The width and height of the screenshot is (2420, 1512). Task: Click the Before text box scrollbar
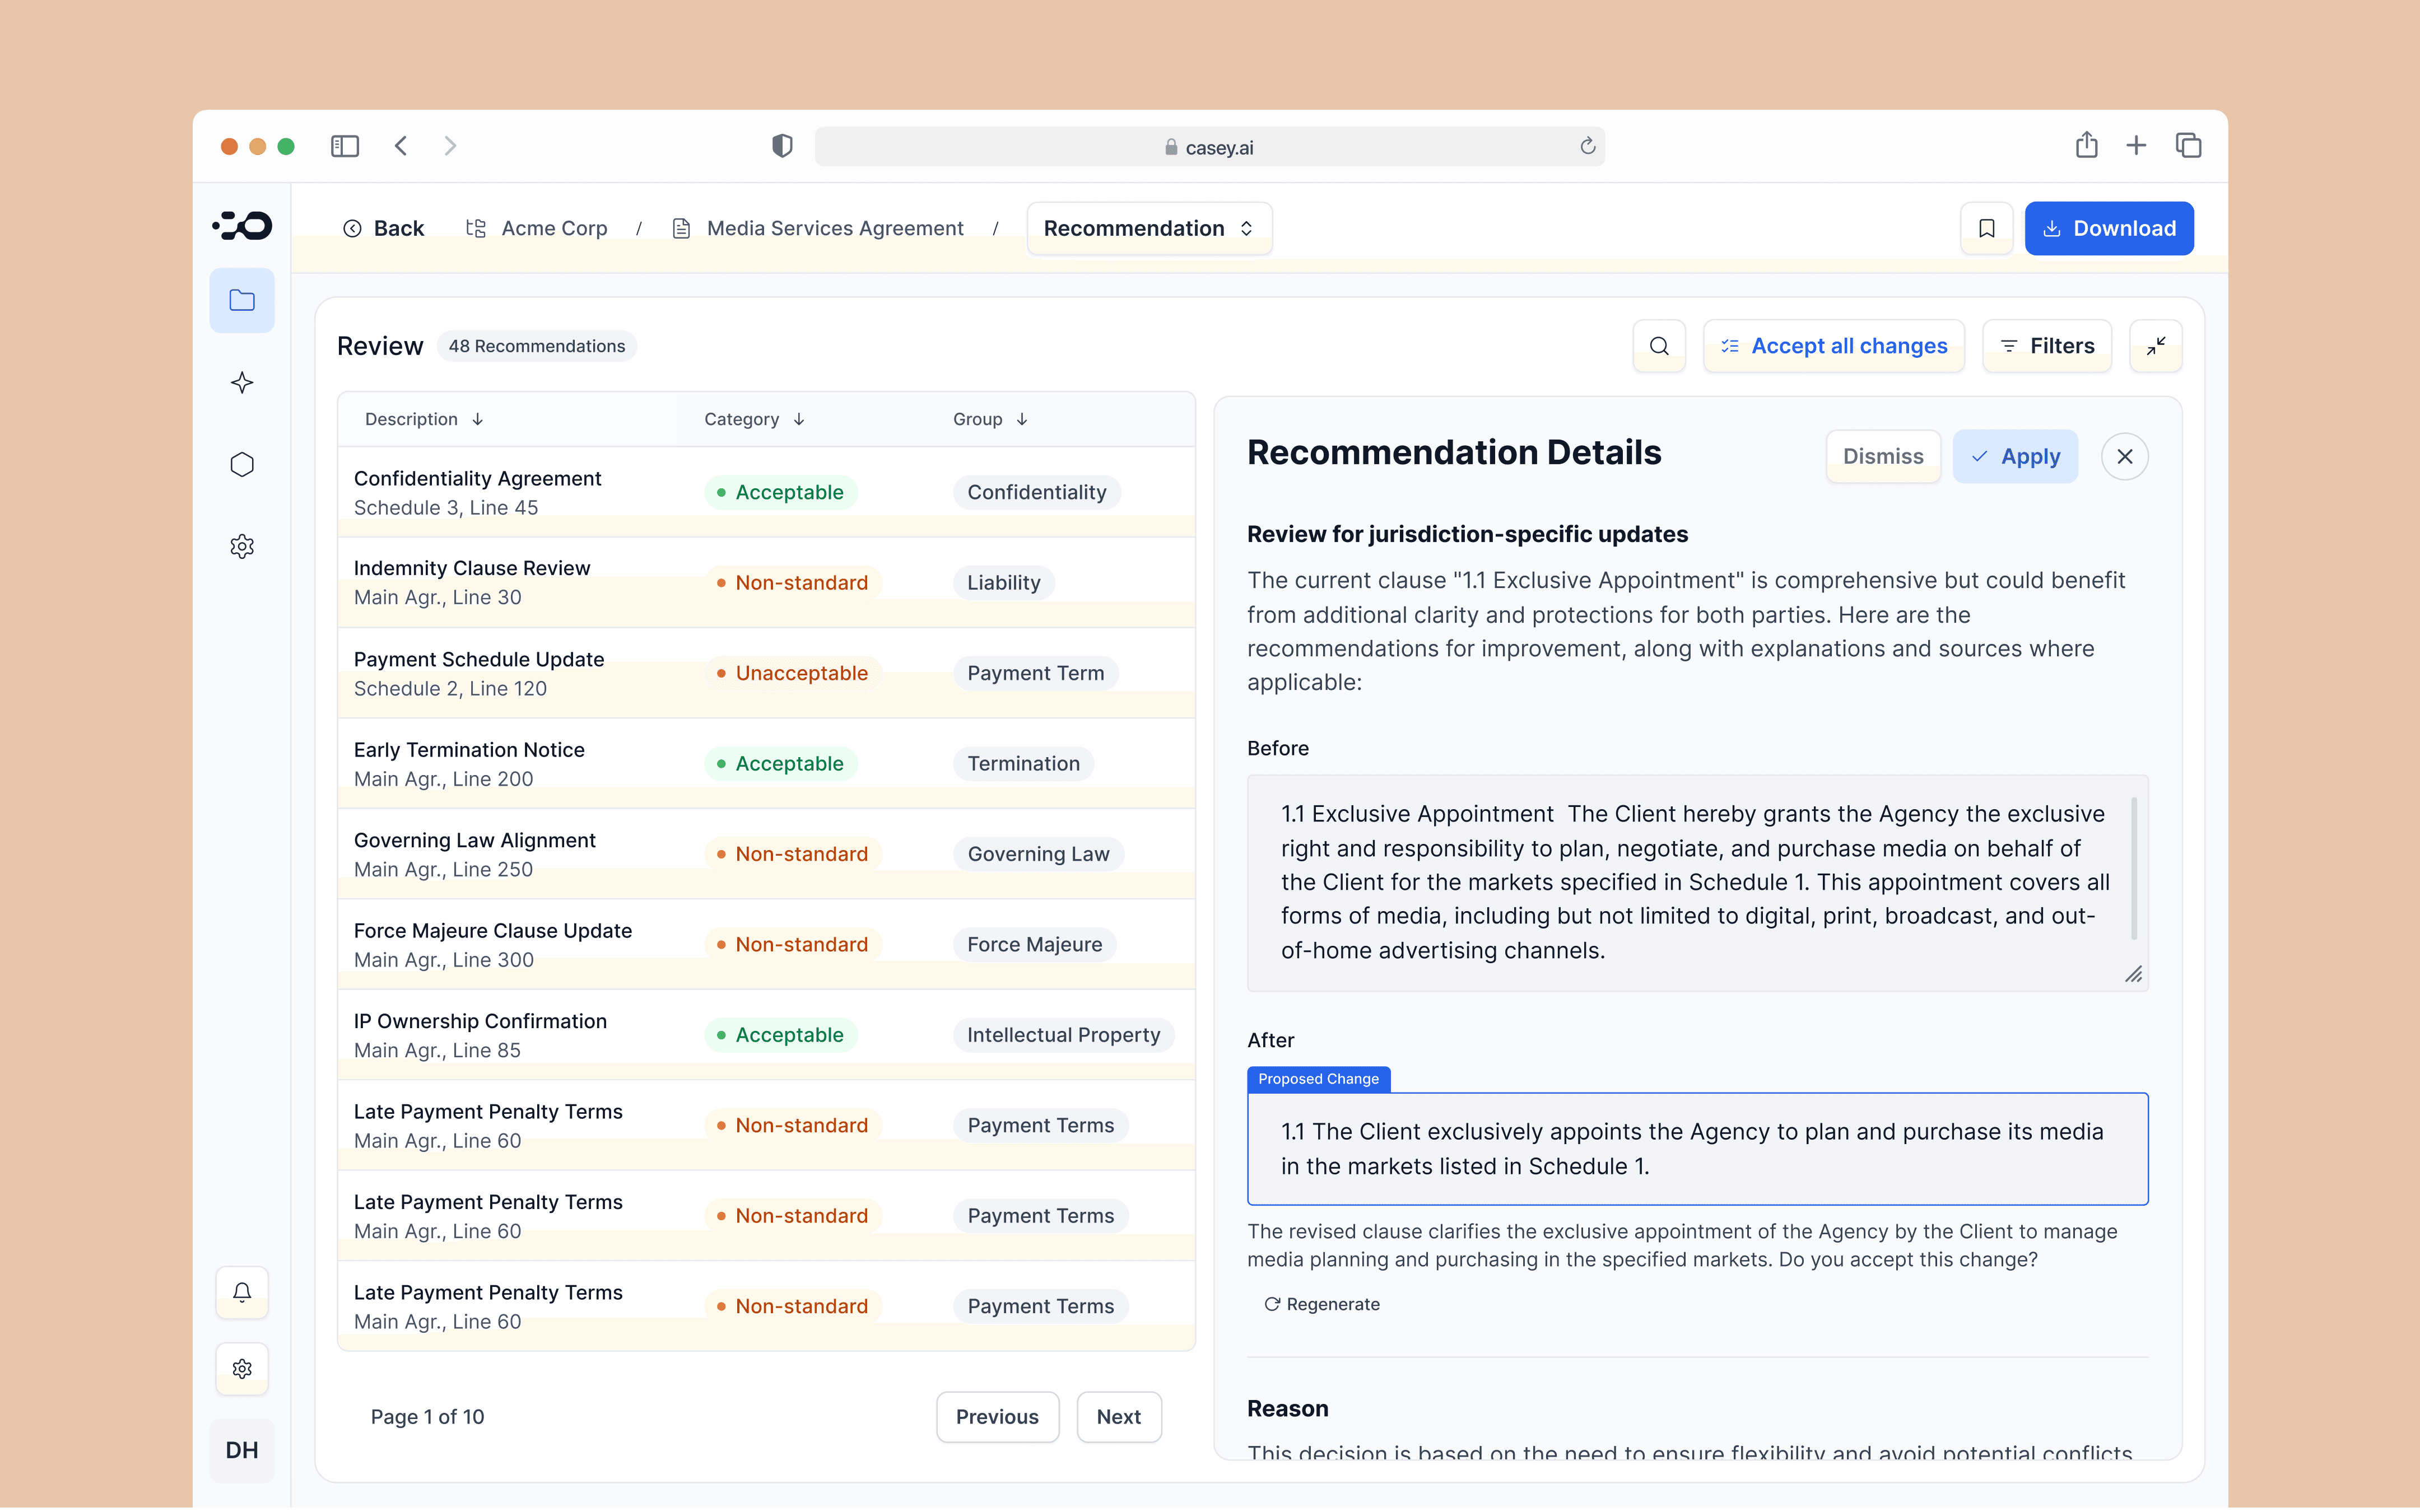click(x=2133, y=868)
